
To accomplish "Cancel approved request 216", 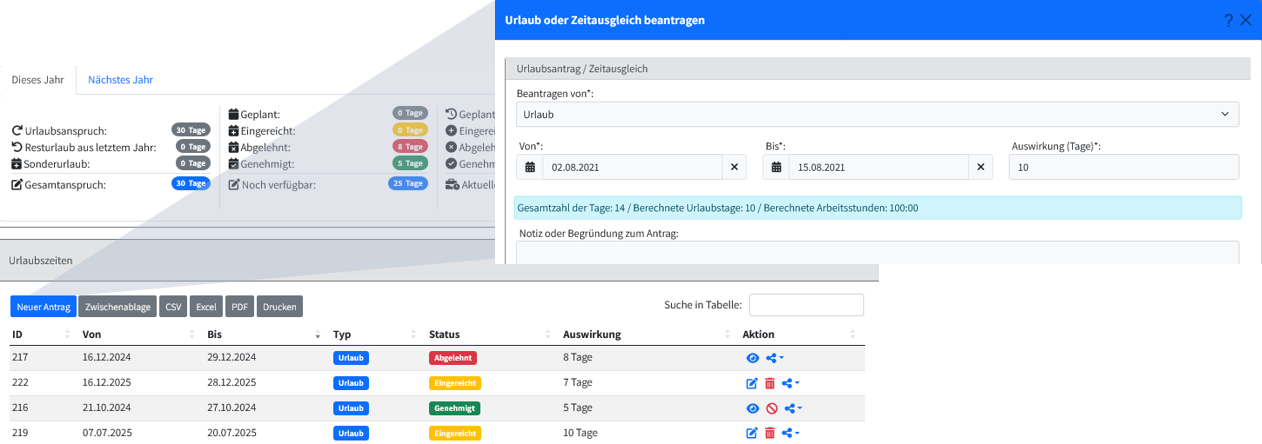I will [x=771, y=408].
